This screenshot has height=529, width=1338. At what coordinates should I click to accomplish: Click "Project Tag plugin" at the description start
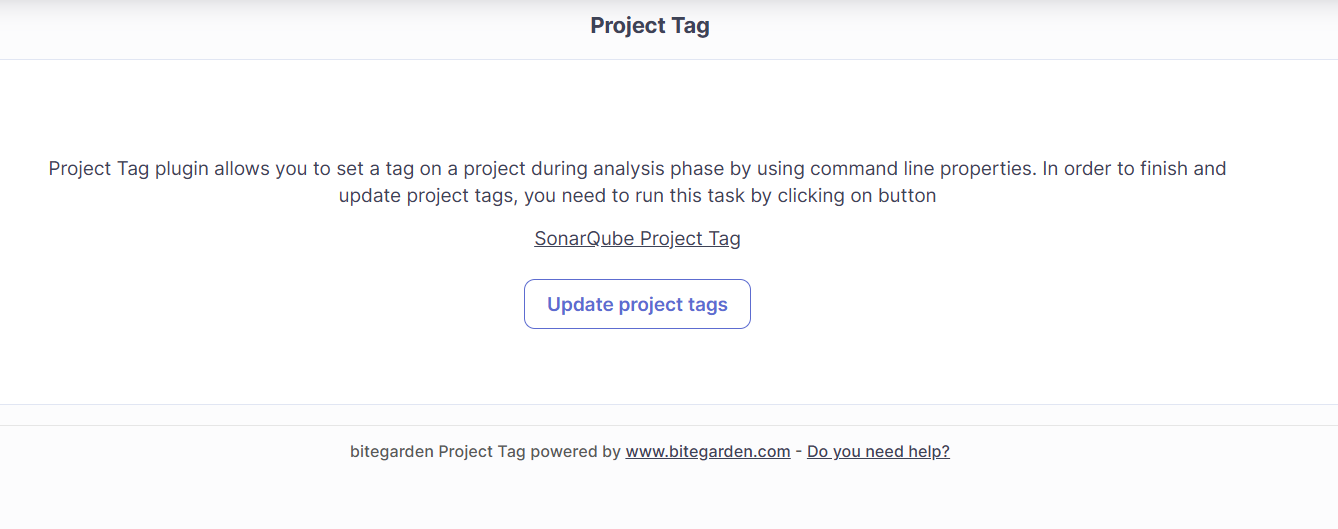coord(129,169)
